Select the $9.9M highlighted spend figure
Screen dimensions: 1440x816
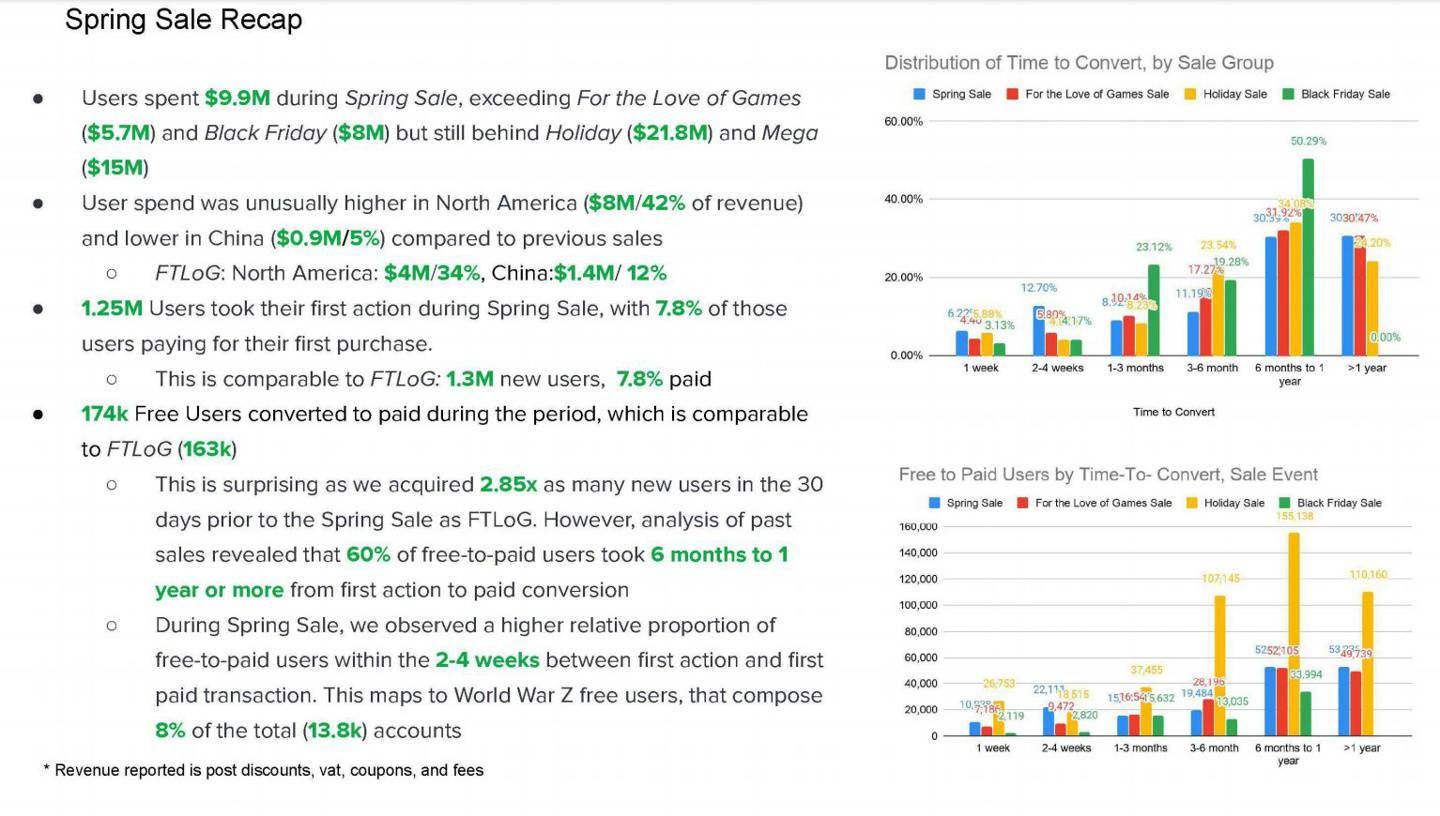(x=237, y=98)
